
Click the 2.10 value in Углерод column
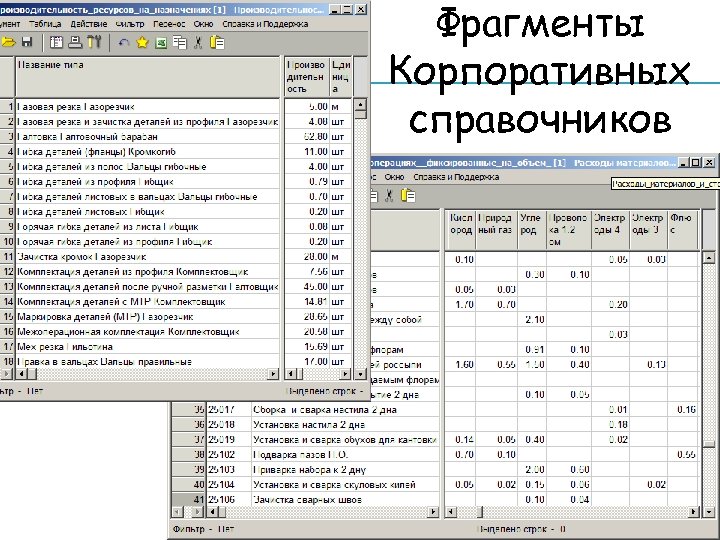pos(532,320)
